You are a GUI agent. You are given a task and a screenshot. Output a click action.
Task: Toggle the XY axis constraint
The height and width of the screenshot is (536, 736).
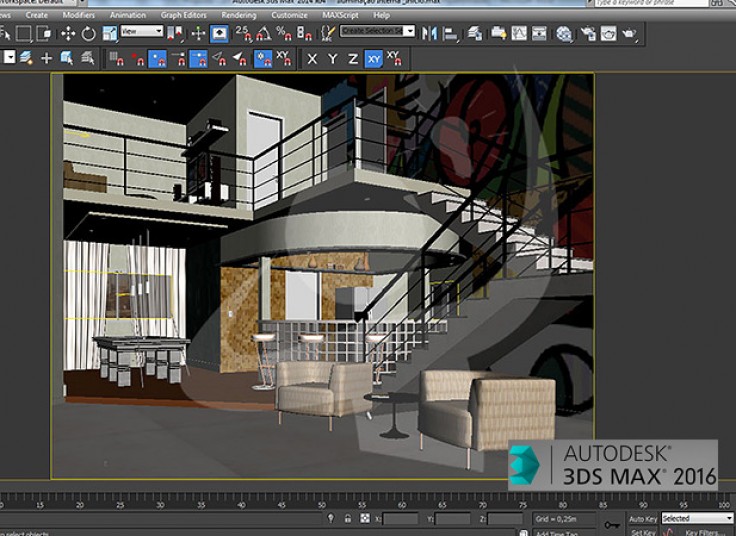click(373, 59)
